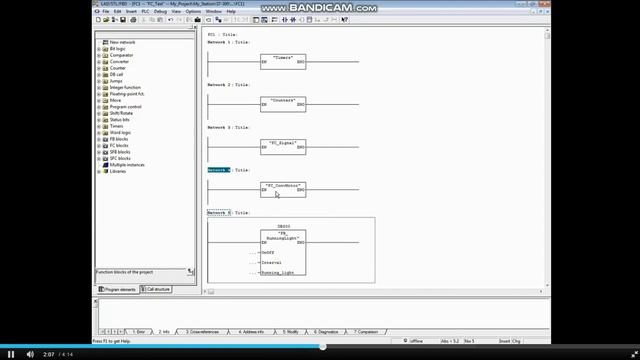The width and height of the screenshot is (640, 360).
Task: Click the Network 5 label
Action: (219, 213)
